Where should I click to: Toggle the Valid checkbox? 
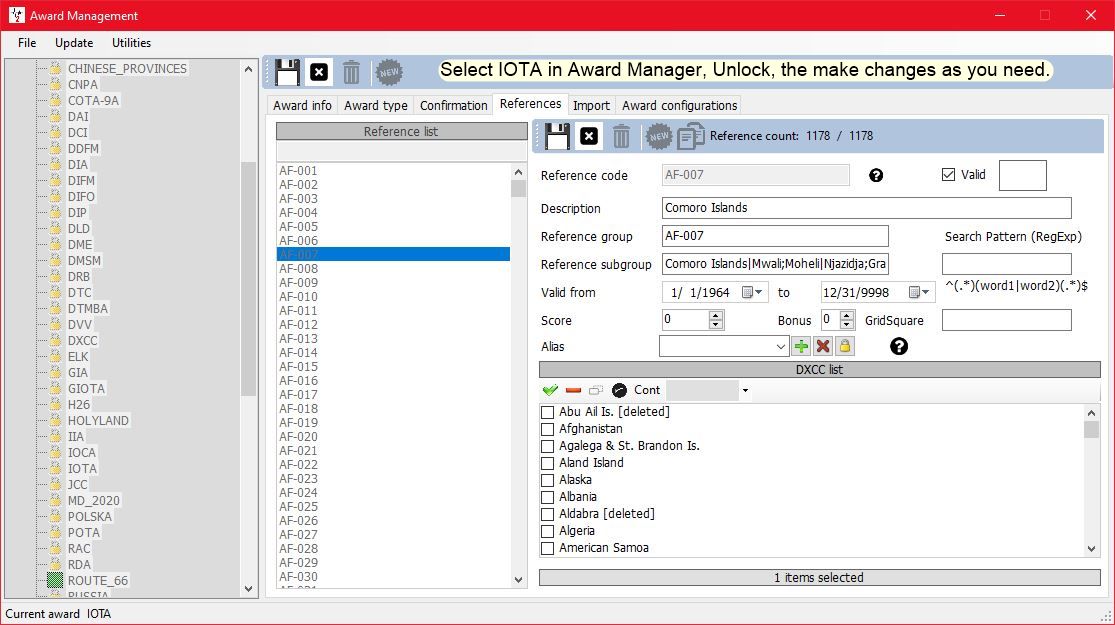click(948, 174)
